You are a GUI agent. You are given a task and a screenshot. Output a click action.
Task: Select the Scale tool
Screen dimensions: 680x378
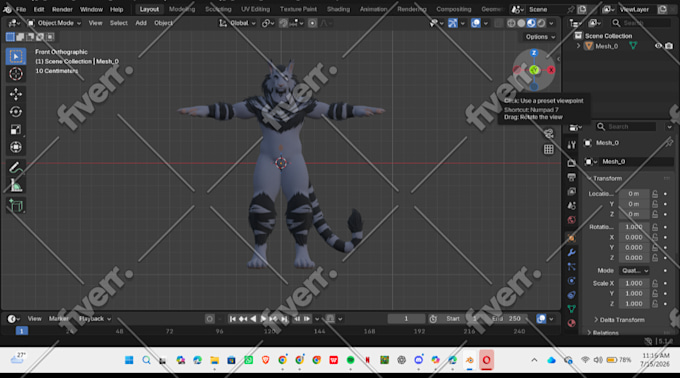[16, 130]
